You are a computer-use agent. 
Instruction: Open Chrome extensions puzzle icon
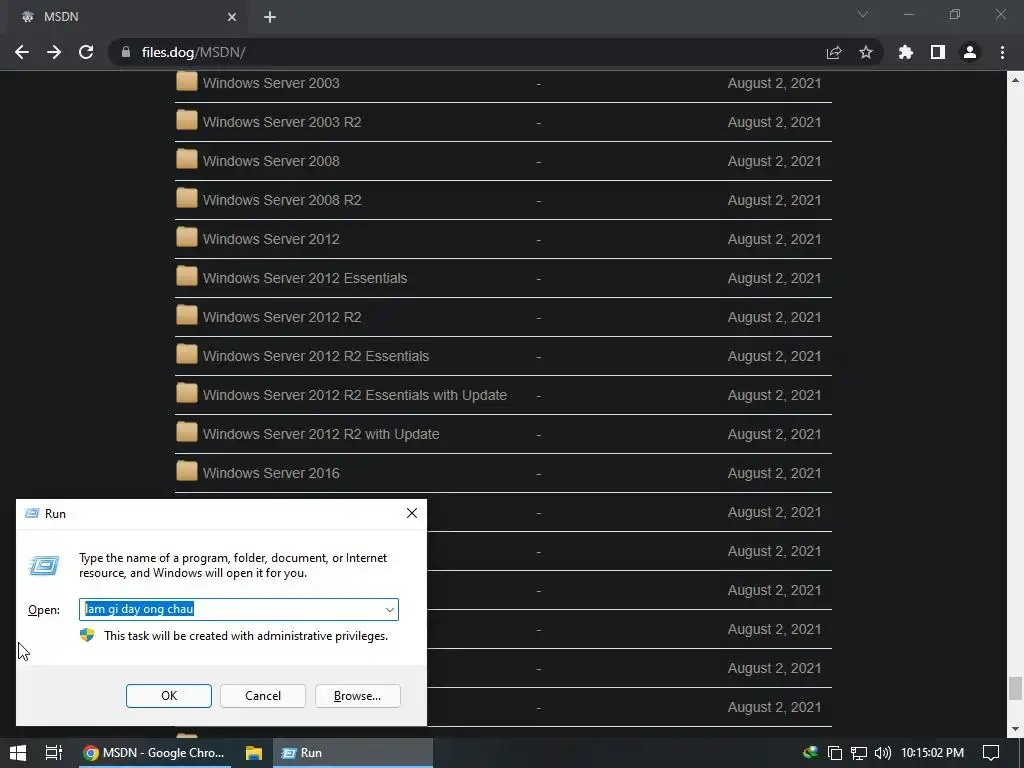click(x=906, y=52)
